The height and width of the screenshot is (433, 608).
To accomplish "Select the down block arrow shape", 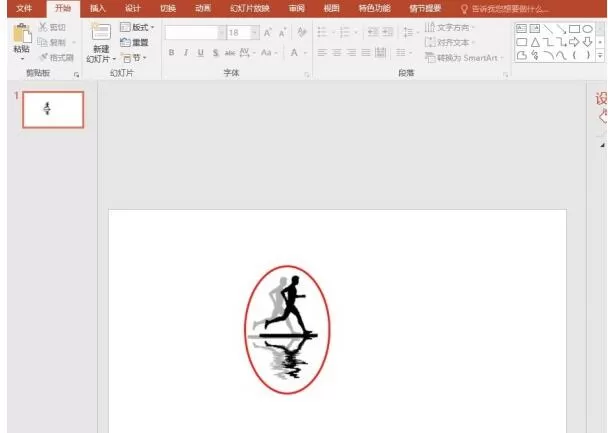I will tap(588, 42).
